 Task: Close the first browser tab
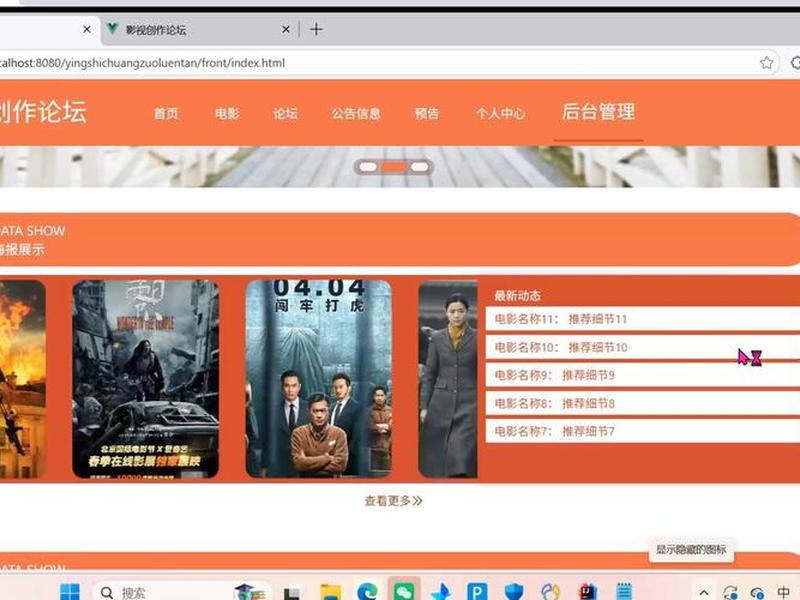coord(87,30)
